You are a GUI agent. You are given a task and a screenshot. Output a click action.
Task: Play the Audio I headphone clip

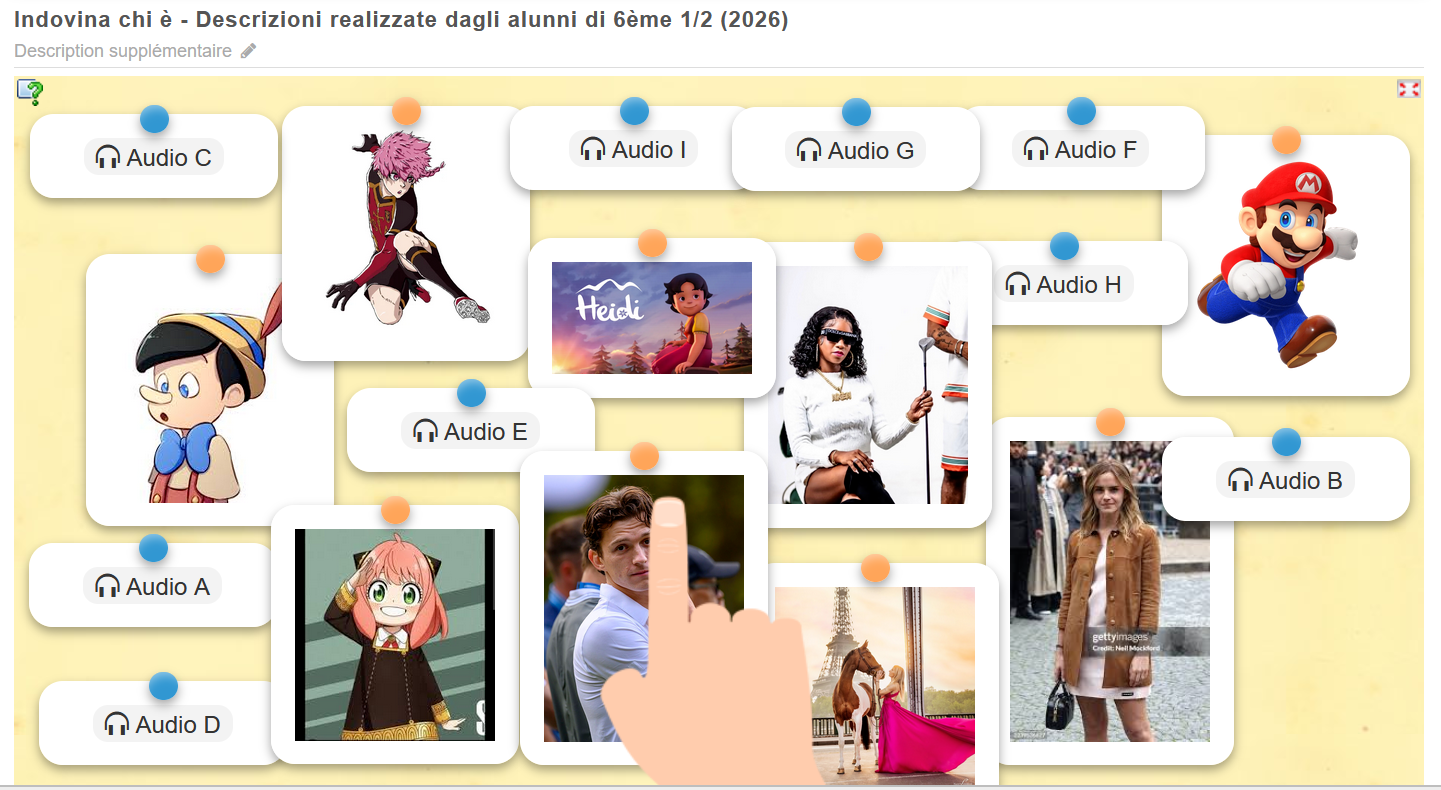coord(634,150)
